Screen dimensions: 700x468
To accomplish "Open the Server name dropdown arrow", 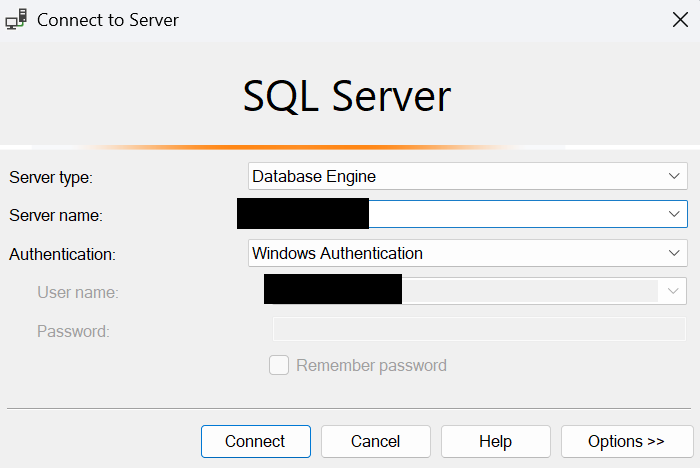I will 673,214.
